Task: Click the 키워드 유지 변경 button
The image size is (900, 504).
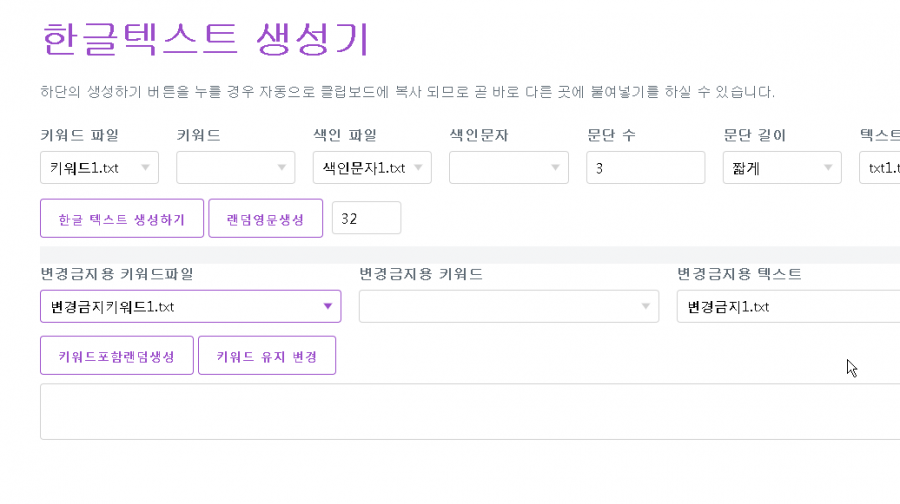Action: click(x=267, y=356)
